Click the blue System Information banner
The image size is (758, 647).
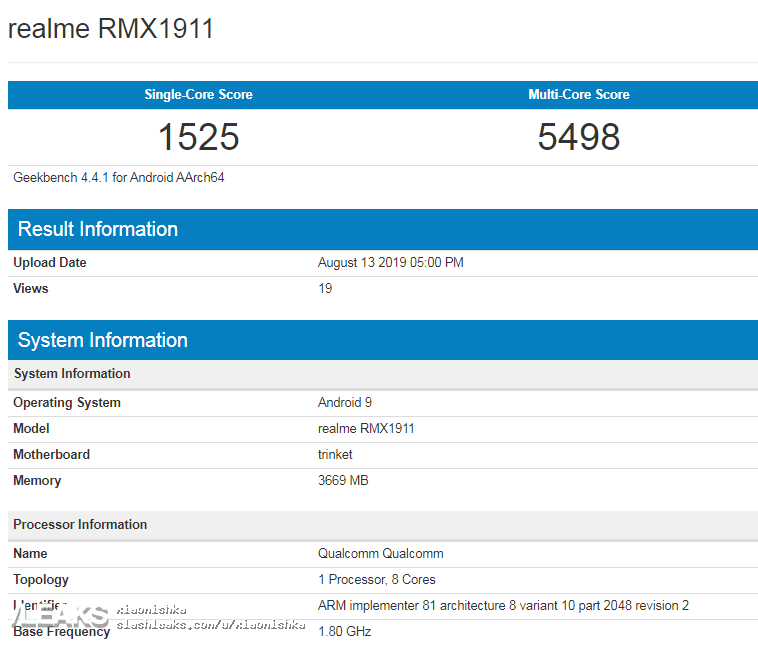pos(383,340)
